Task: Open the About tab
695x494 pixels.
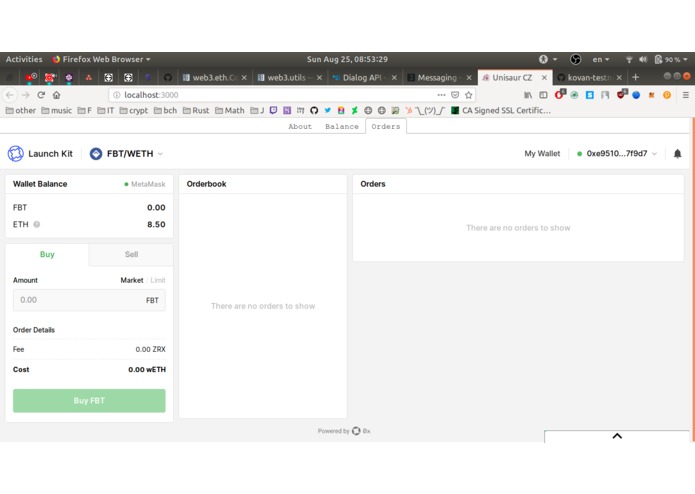Action: coord(300,126)
